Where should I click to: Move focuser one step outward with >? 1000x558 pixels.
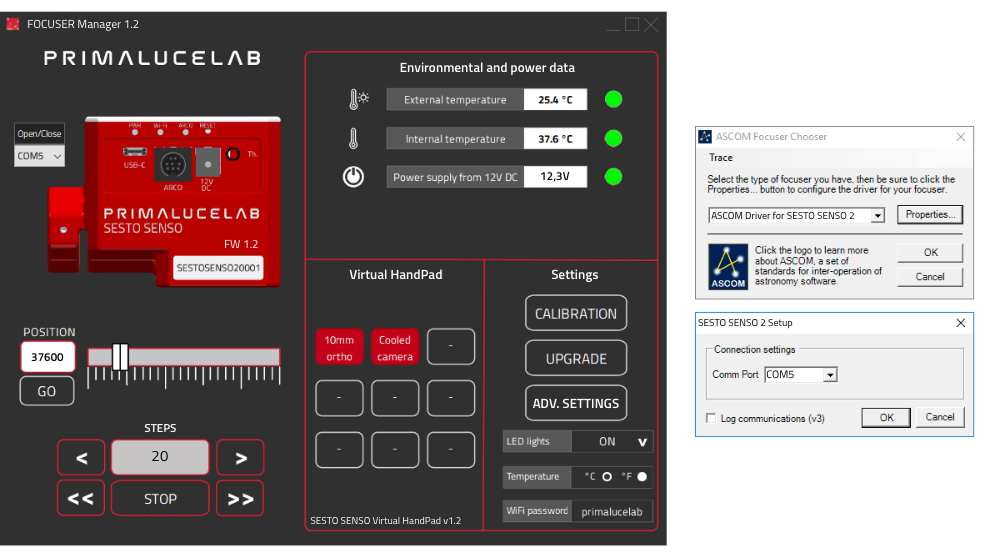pyautogui.click(x=240, y=457)
